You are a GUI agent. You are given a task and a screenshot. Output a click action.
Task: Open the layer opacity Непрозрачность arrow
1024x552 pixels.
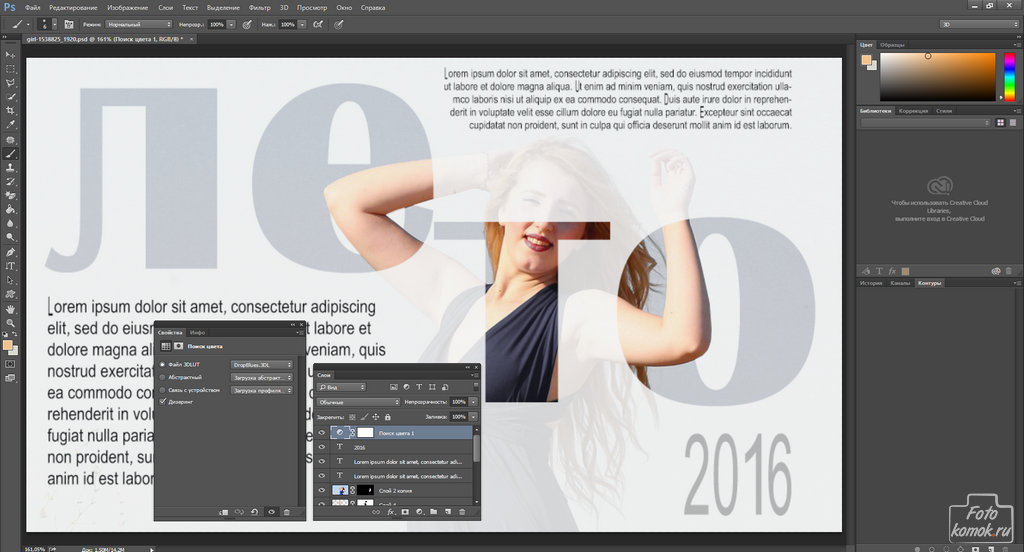pyautogui.click(x=473, y=402)
